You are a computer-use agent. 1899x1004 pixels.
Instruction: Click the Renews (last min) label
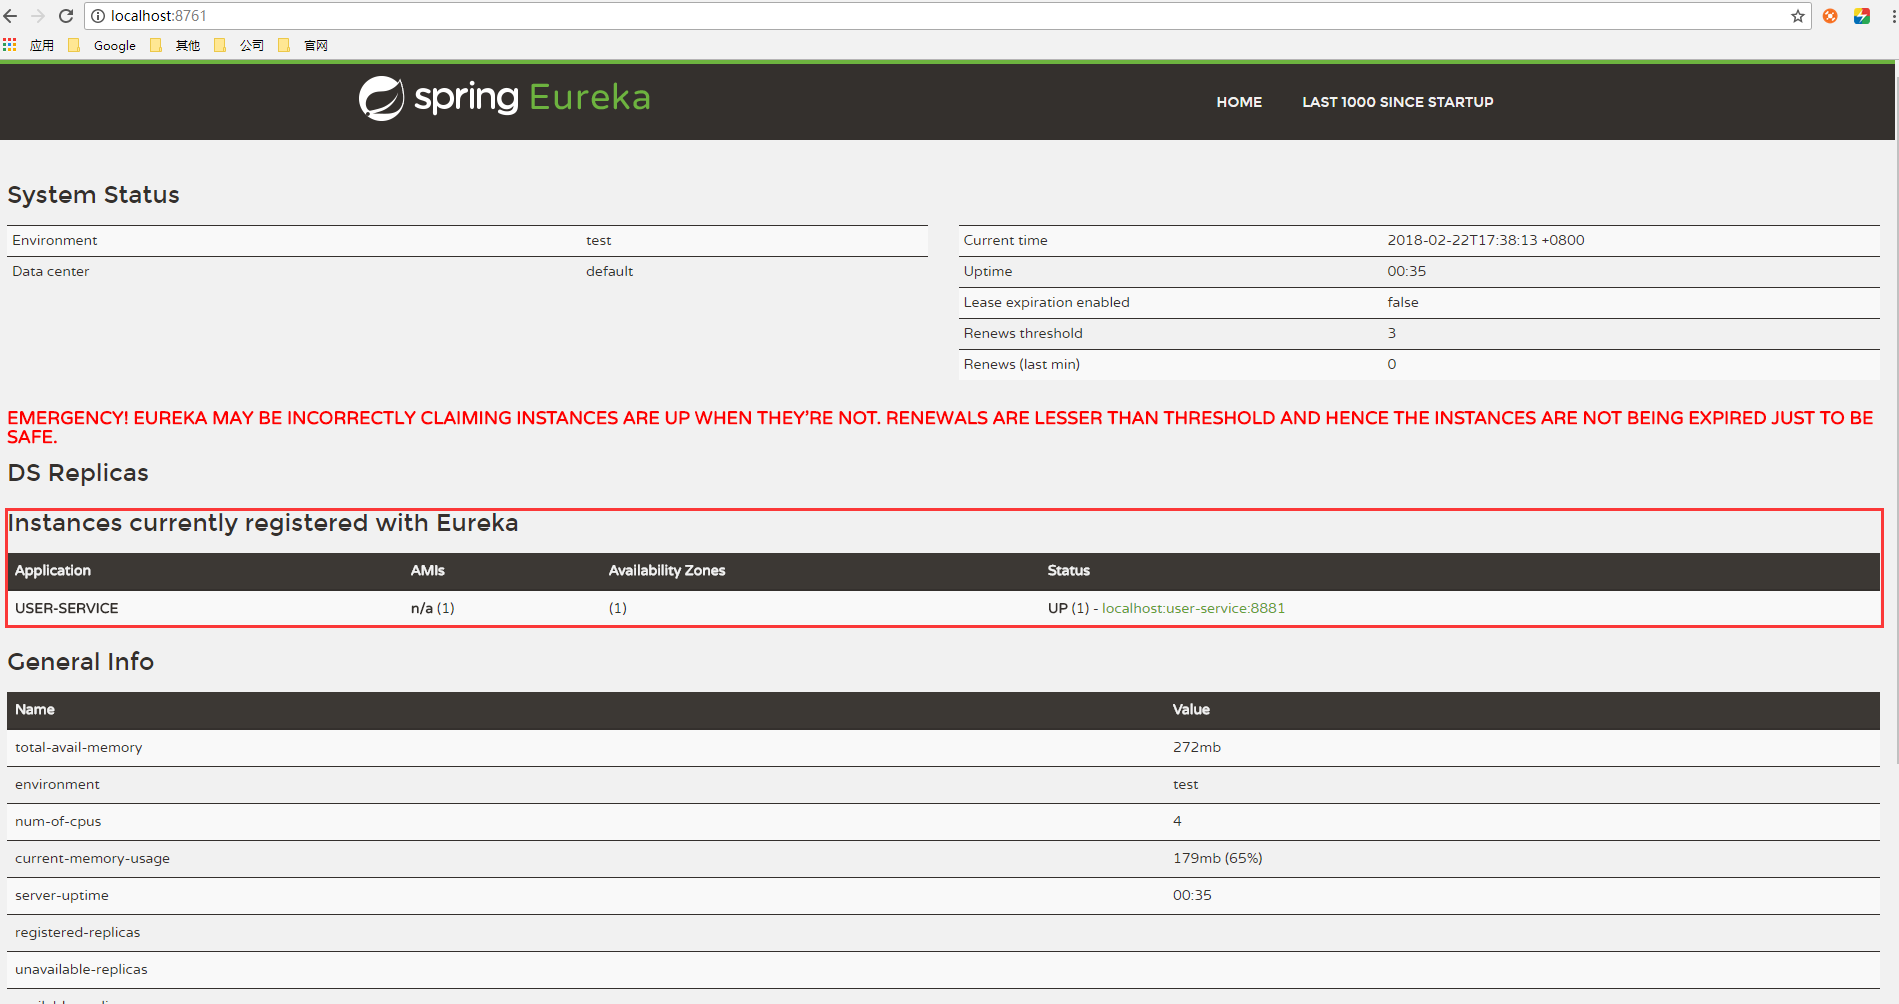coord(1021,364)
